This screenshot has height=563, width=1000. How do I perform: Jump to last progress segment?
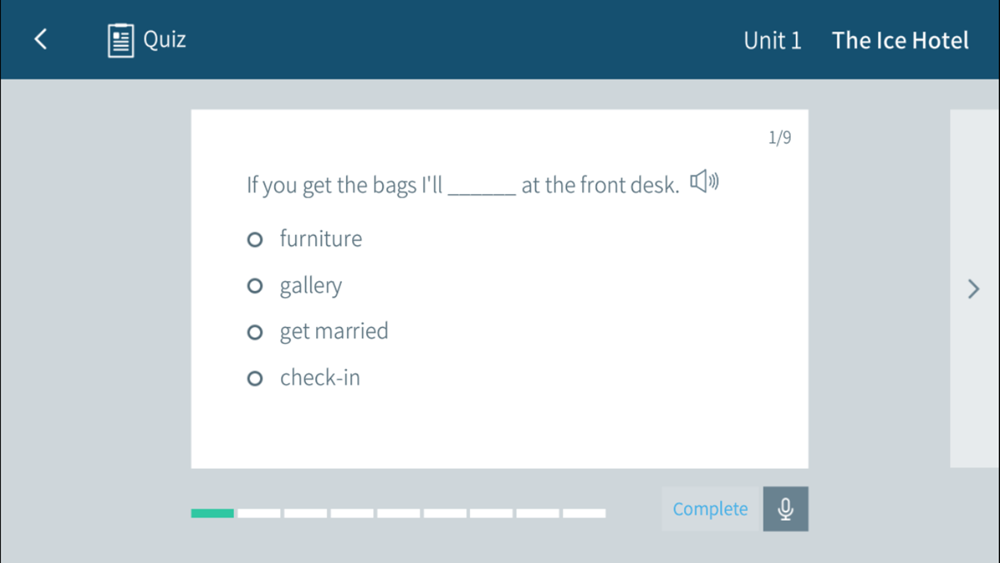coord(584,513)
